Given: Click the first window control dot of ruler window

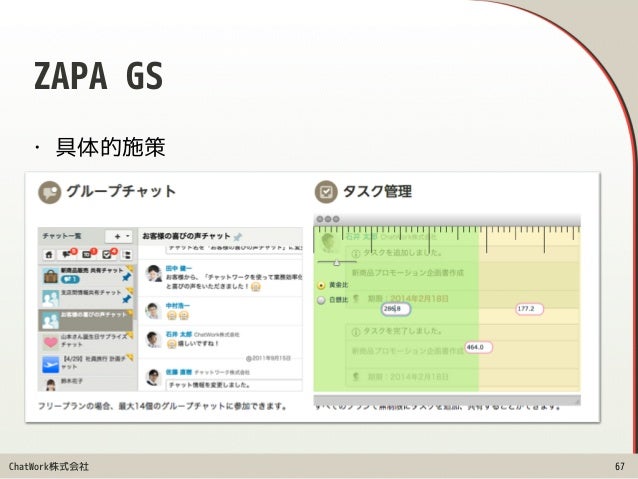Looking at the screenshot, I should coord(320,219).
